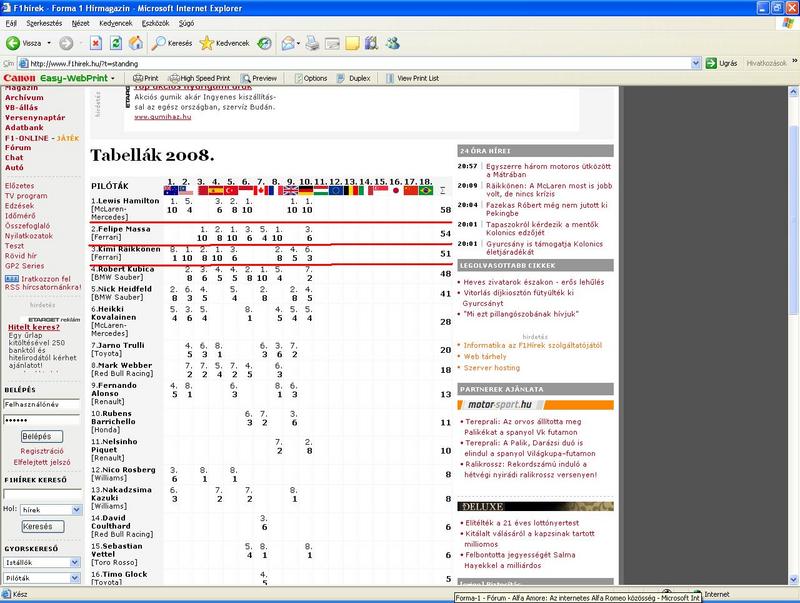Expand the address bar URL dropdown

696,63
